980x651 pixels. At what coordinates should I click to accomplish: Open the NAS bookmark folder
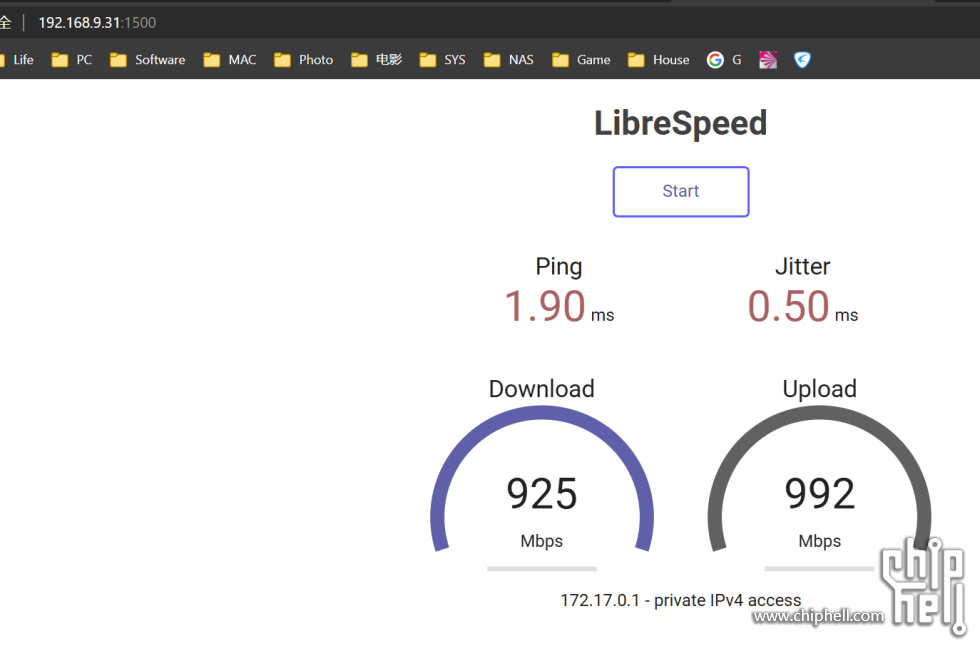(x=509, y=60)
